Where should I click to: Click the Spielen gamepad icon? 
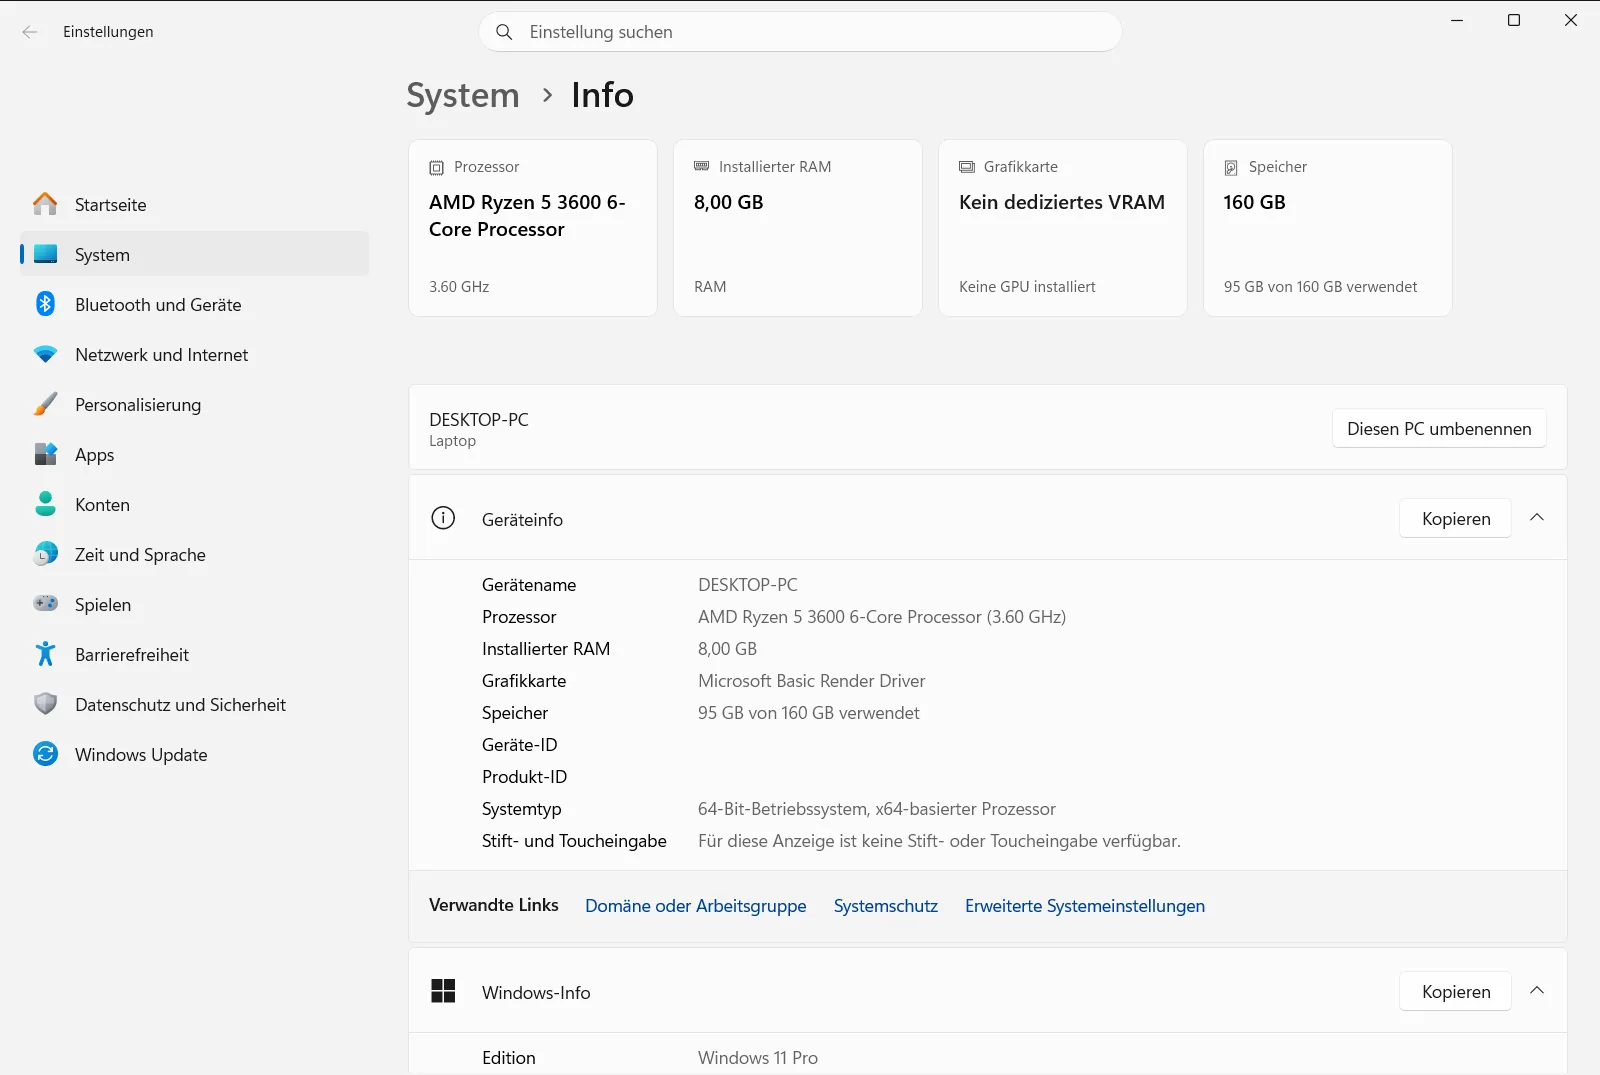pos(45,604)
